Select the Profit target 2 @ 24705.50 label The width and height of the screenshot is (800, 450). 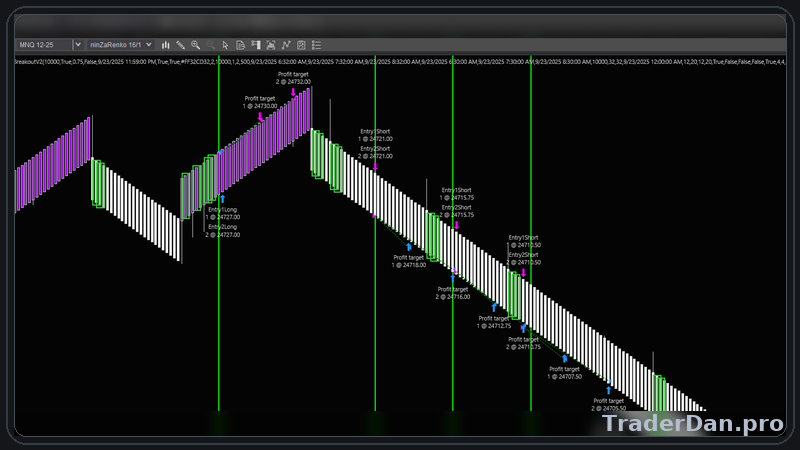pos(609,404)
